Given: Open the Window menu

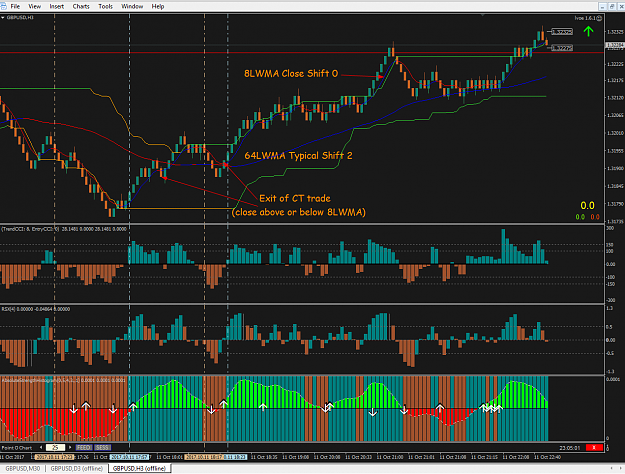Looking at the screenshot, I should 132,6.
